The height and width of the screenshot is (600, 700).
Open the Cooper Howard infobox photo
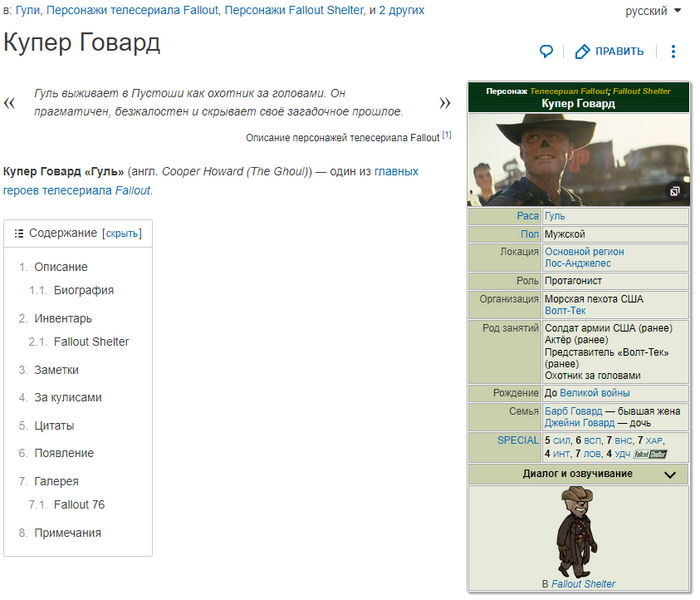click(x=578, y=159)
